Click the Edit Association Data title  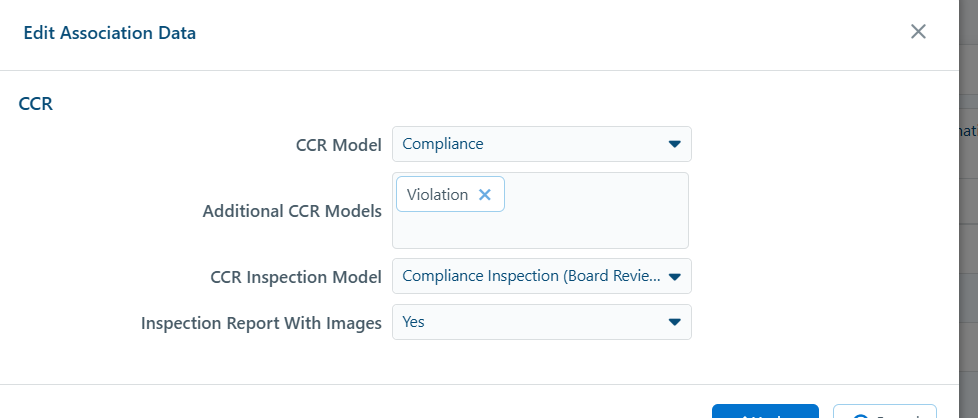point(110,33)
